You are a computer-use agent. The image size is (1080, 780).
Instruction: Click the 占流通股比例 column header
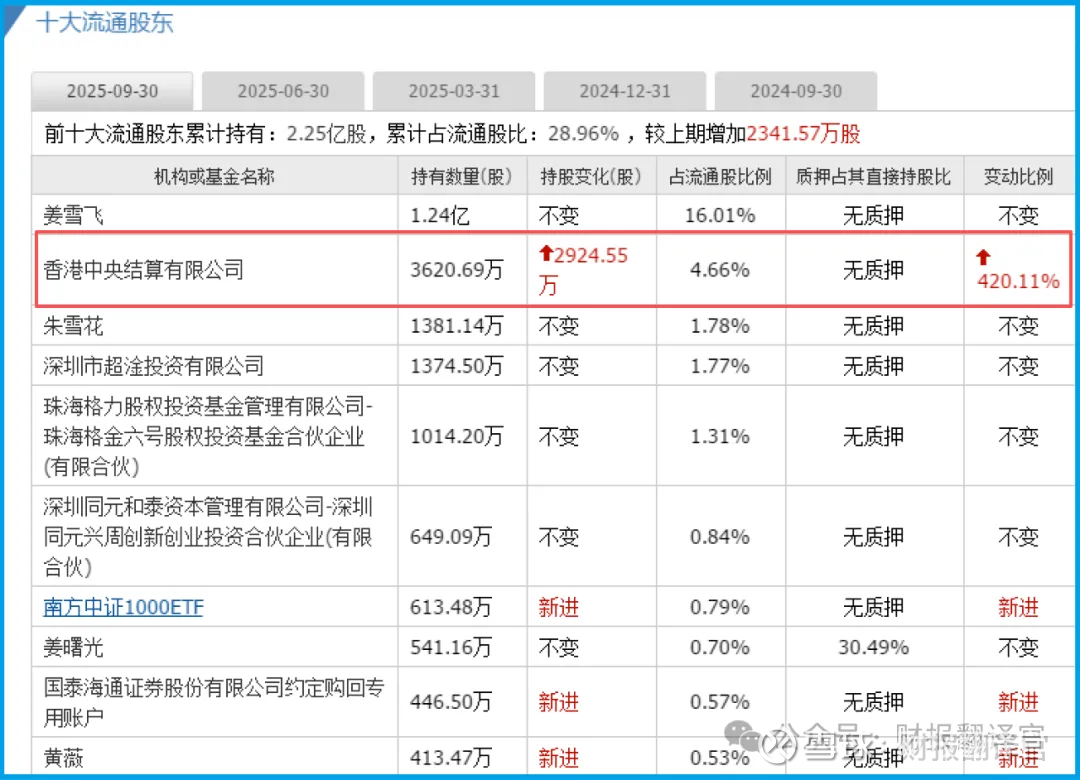coord(720,176)
